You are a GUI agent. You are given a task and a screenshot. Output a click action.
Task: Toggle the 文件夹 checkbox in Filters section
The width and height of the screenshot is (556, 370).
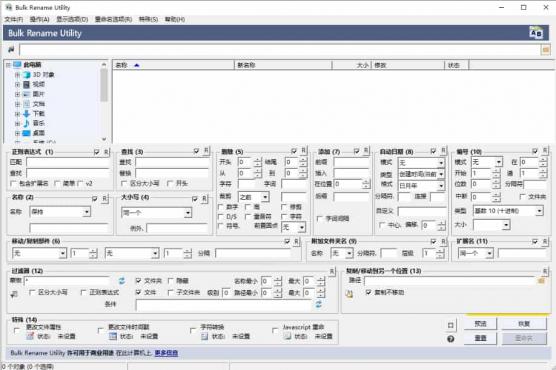[x=138, y=281]
